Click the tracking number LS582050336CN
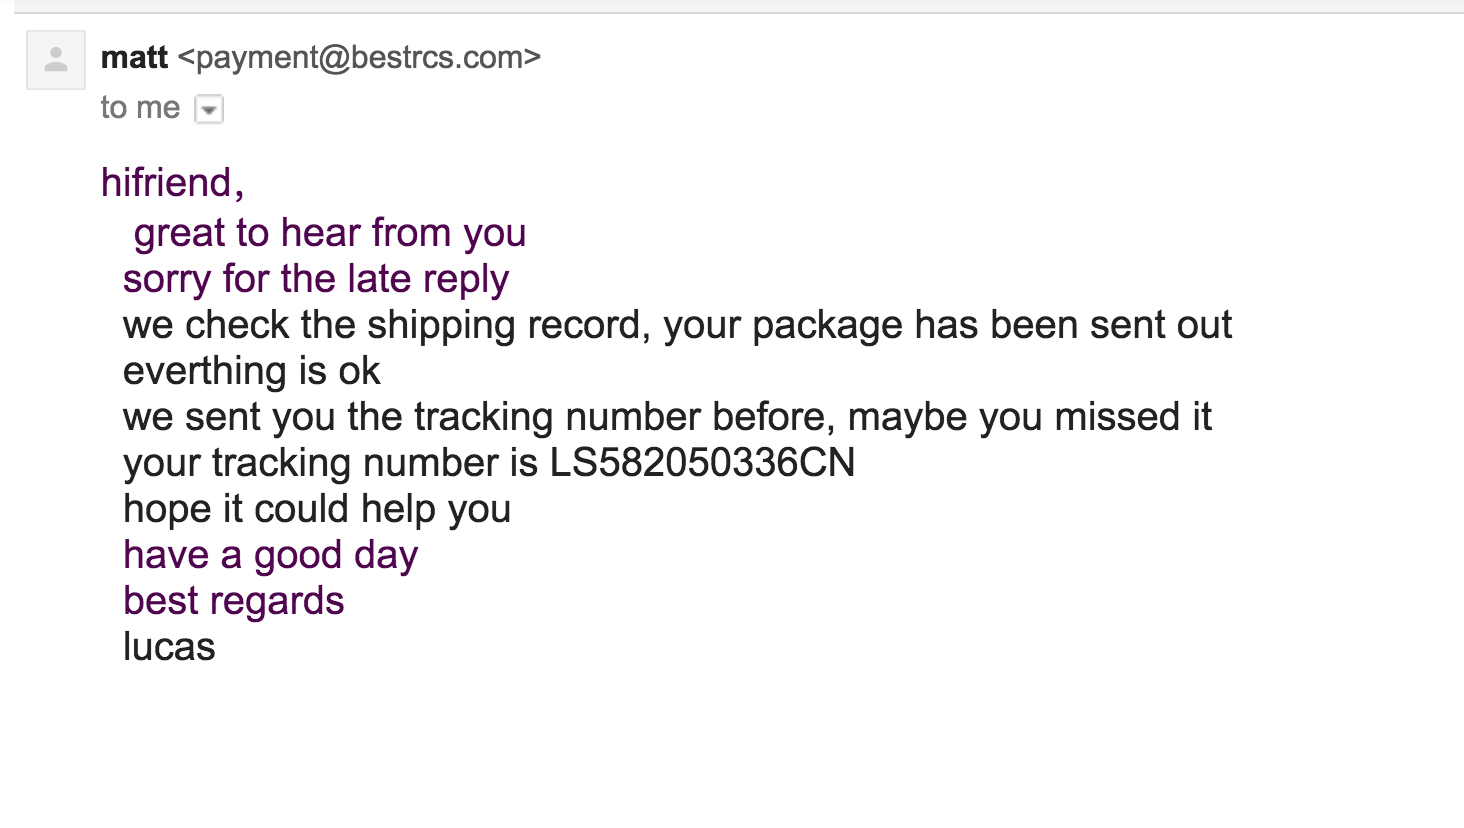 (703, 463)
